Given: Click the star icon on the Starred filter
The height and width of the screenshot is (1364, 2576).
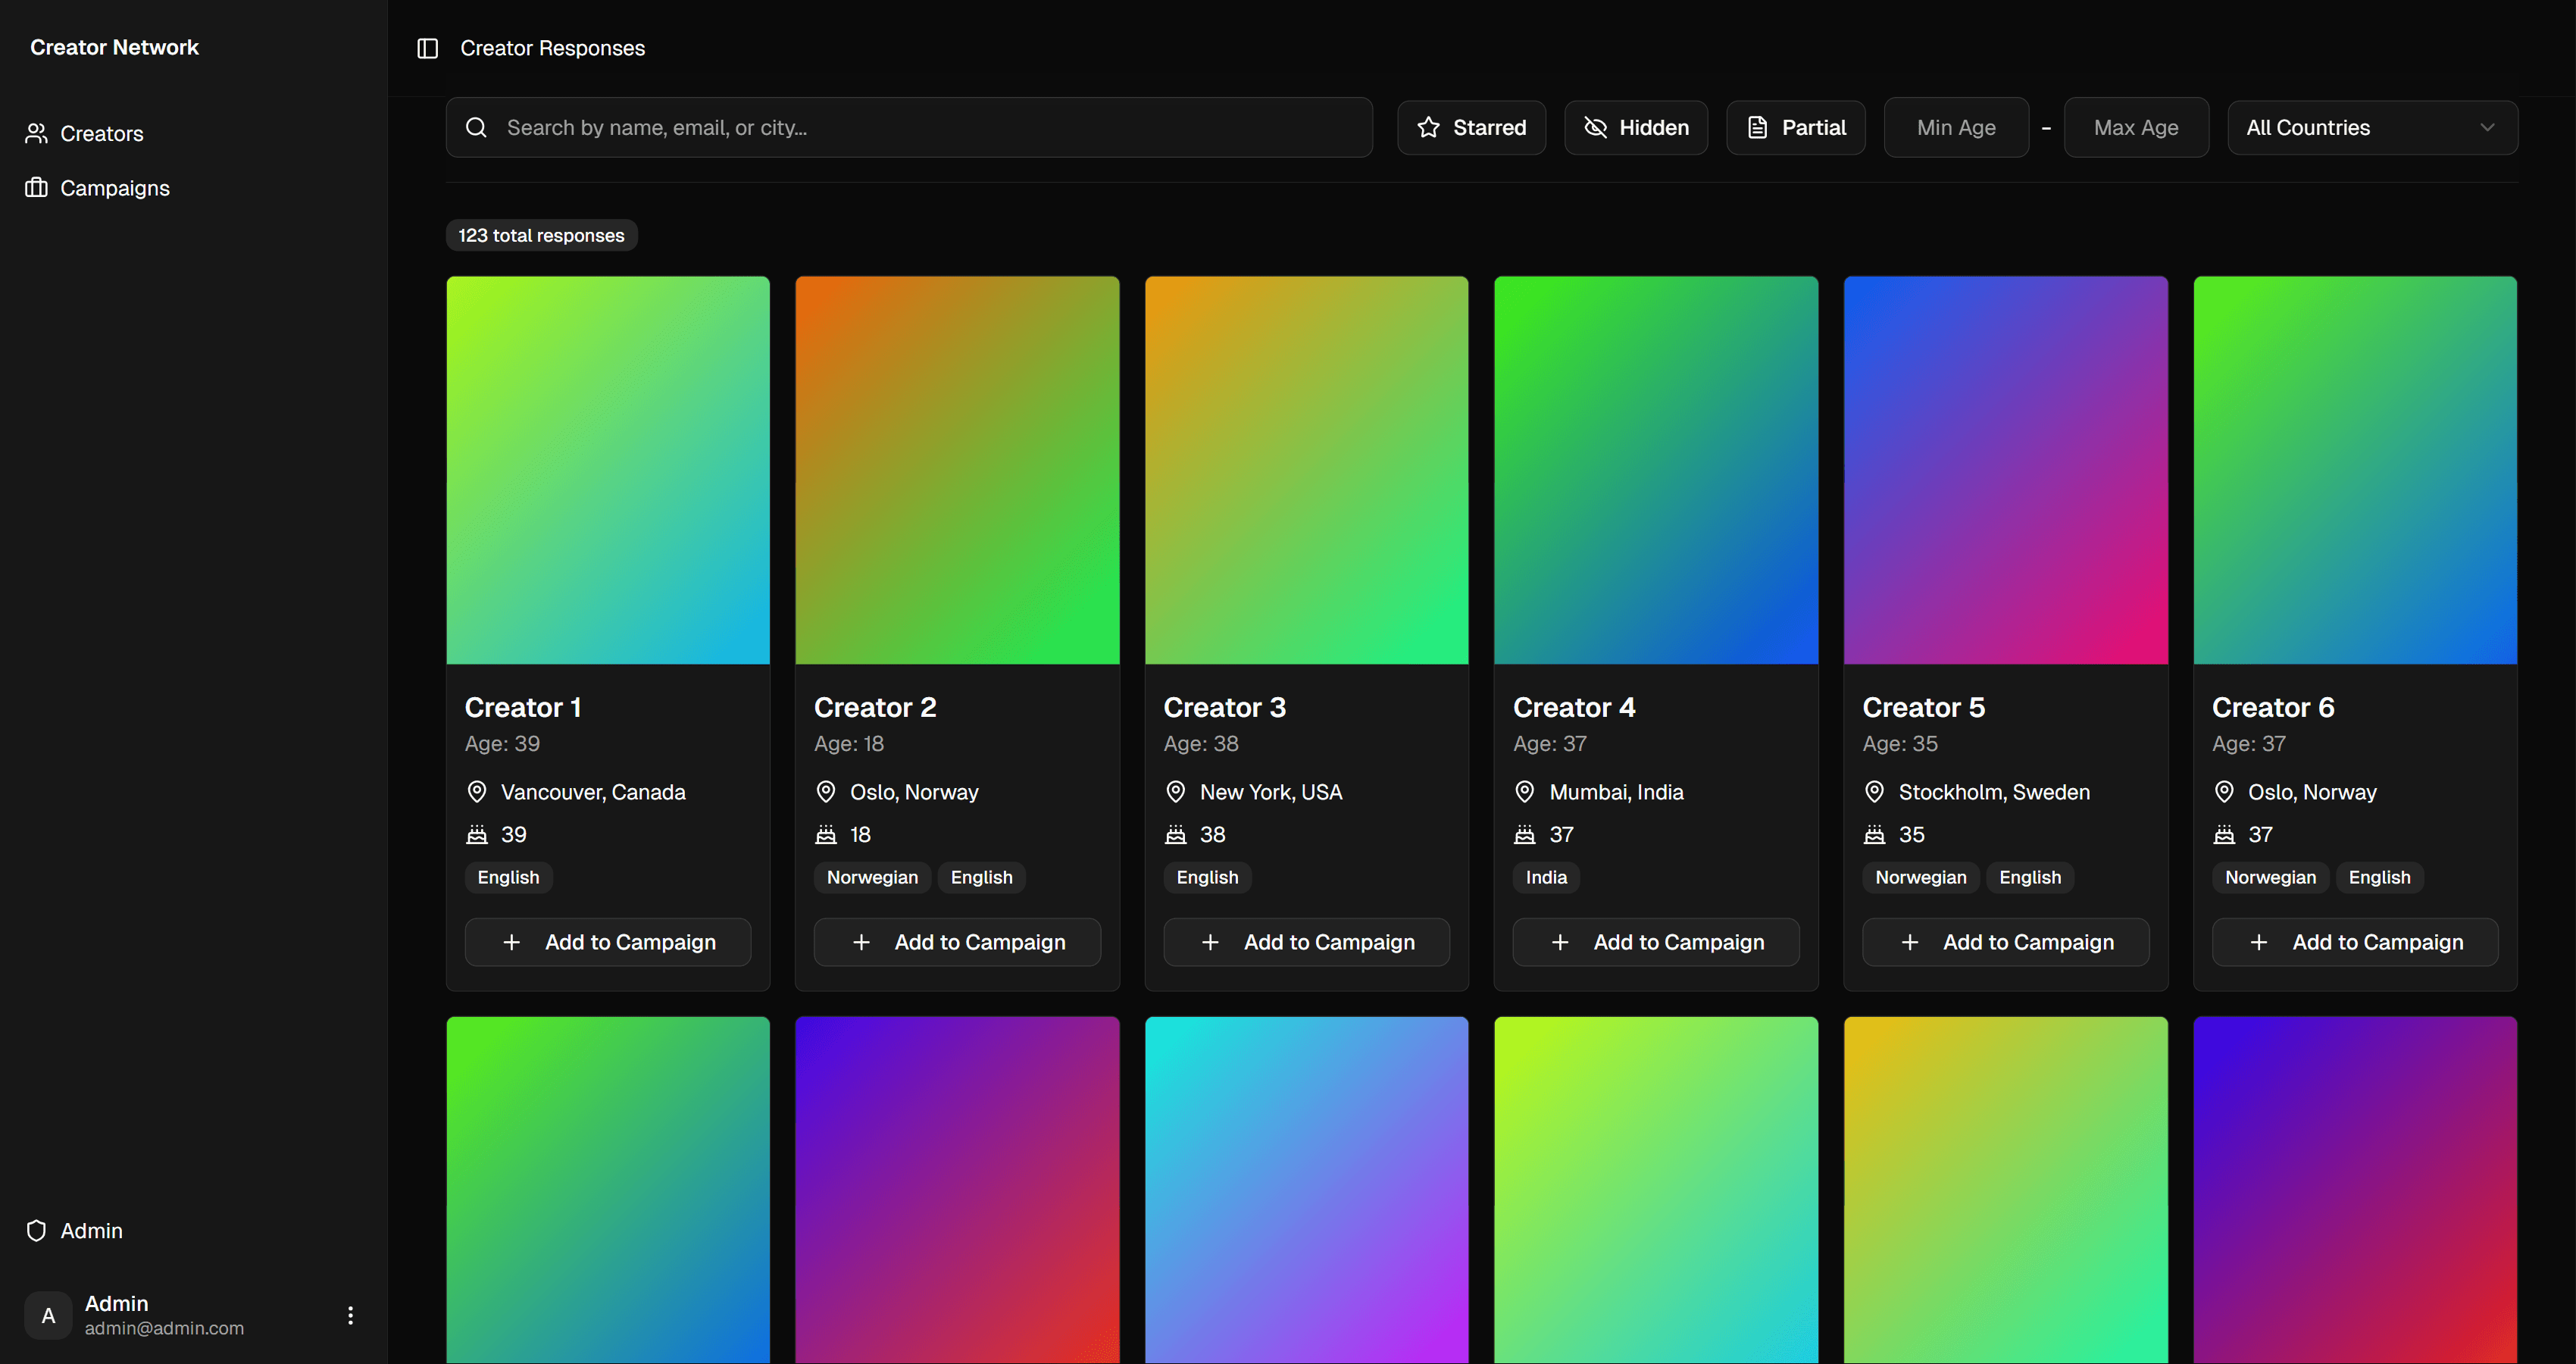Looking at the screenshot, I should (x=1429, y=127).
